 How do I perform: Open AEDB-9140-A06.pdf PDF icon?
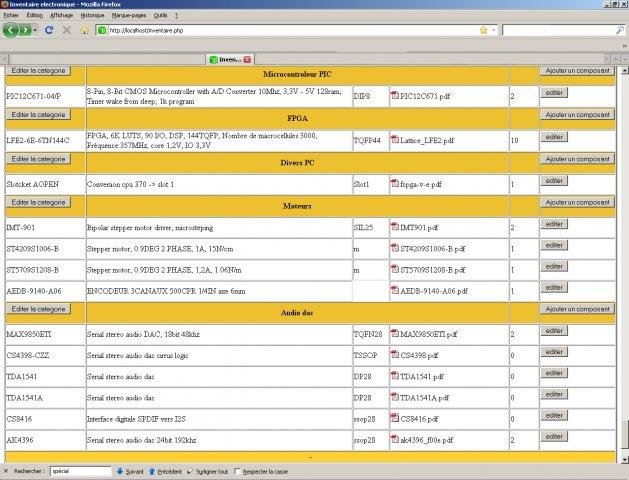point(395,290)
